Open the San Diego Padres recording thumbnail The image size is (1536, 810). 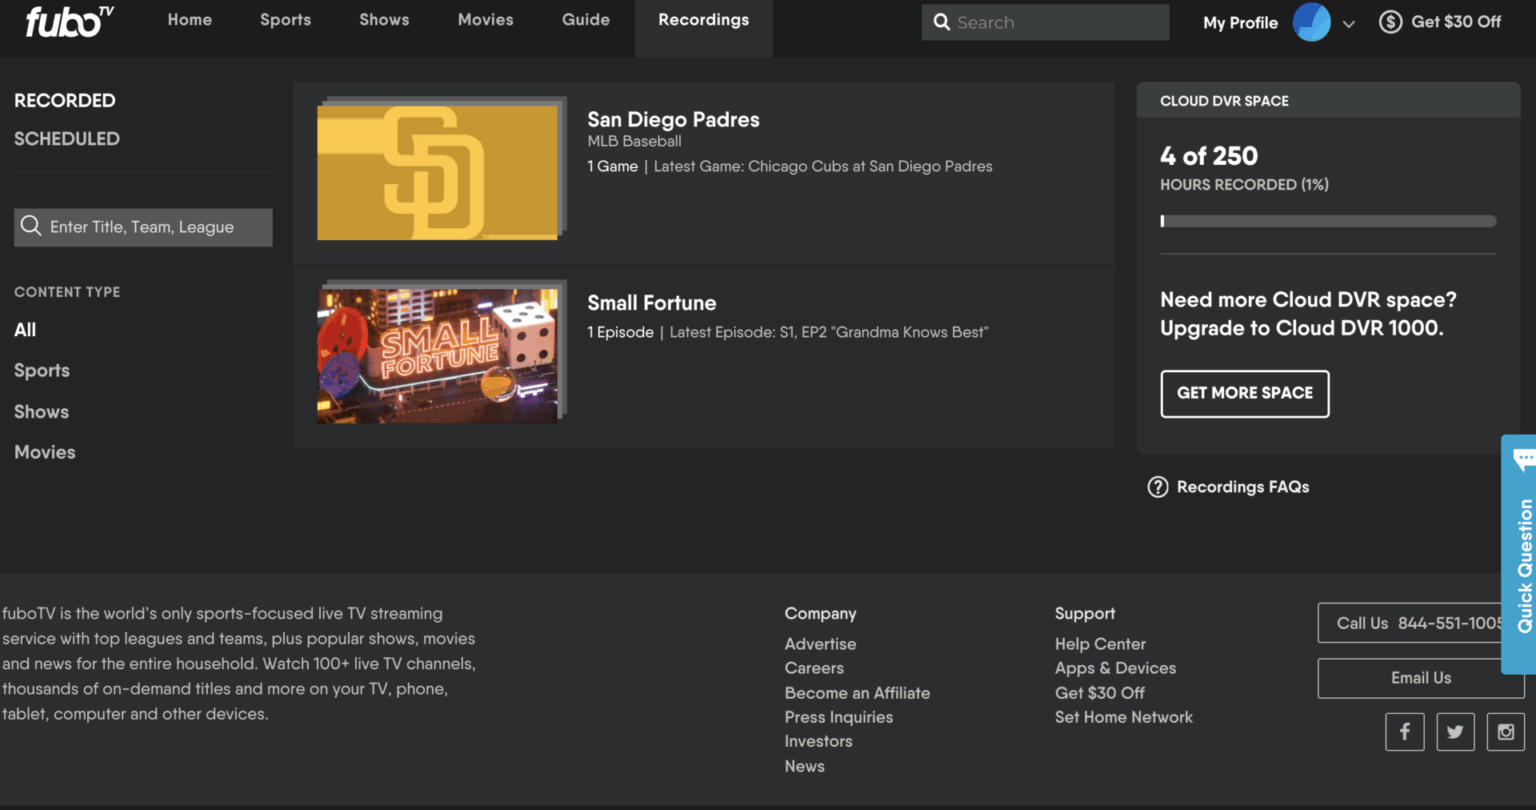pyautogui.click(x=437, y=170)
